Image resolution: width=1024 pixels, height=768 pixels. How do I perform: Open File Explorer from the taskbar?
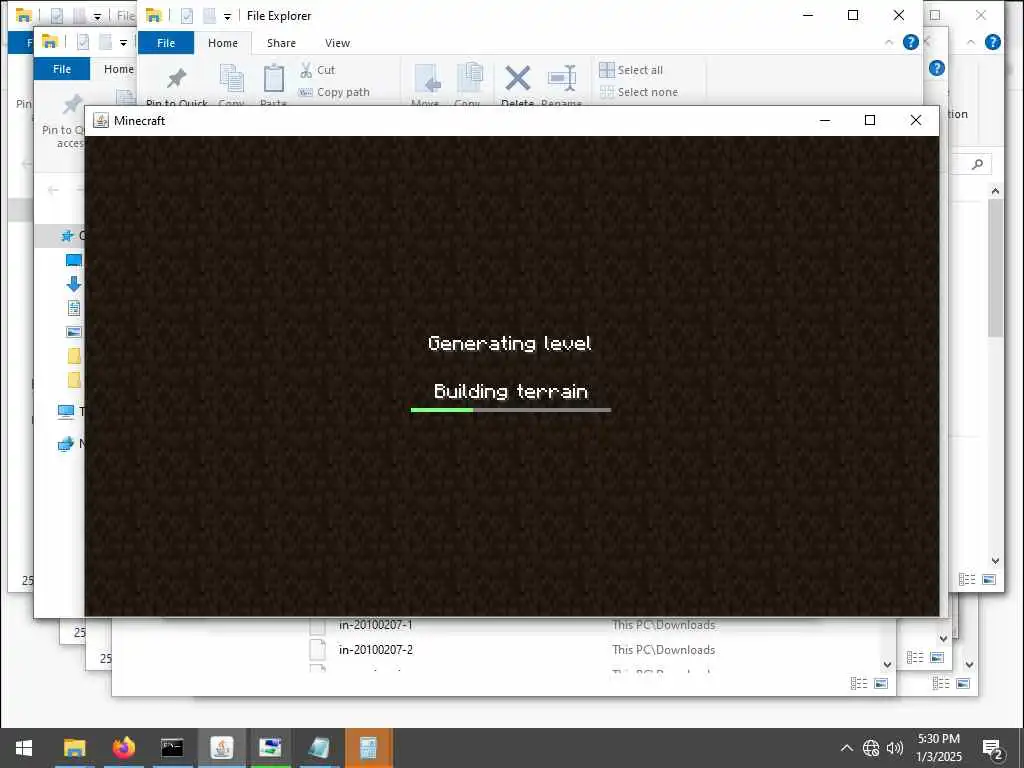click(x=74, y=748)
